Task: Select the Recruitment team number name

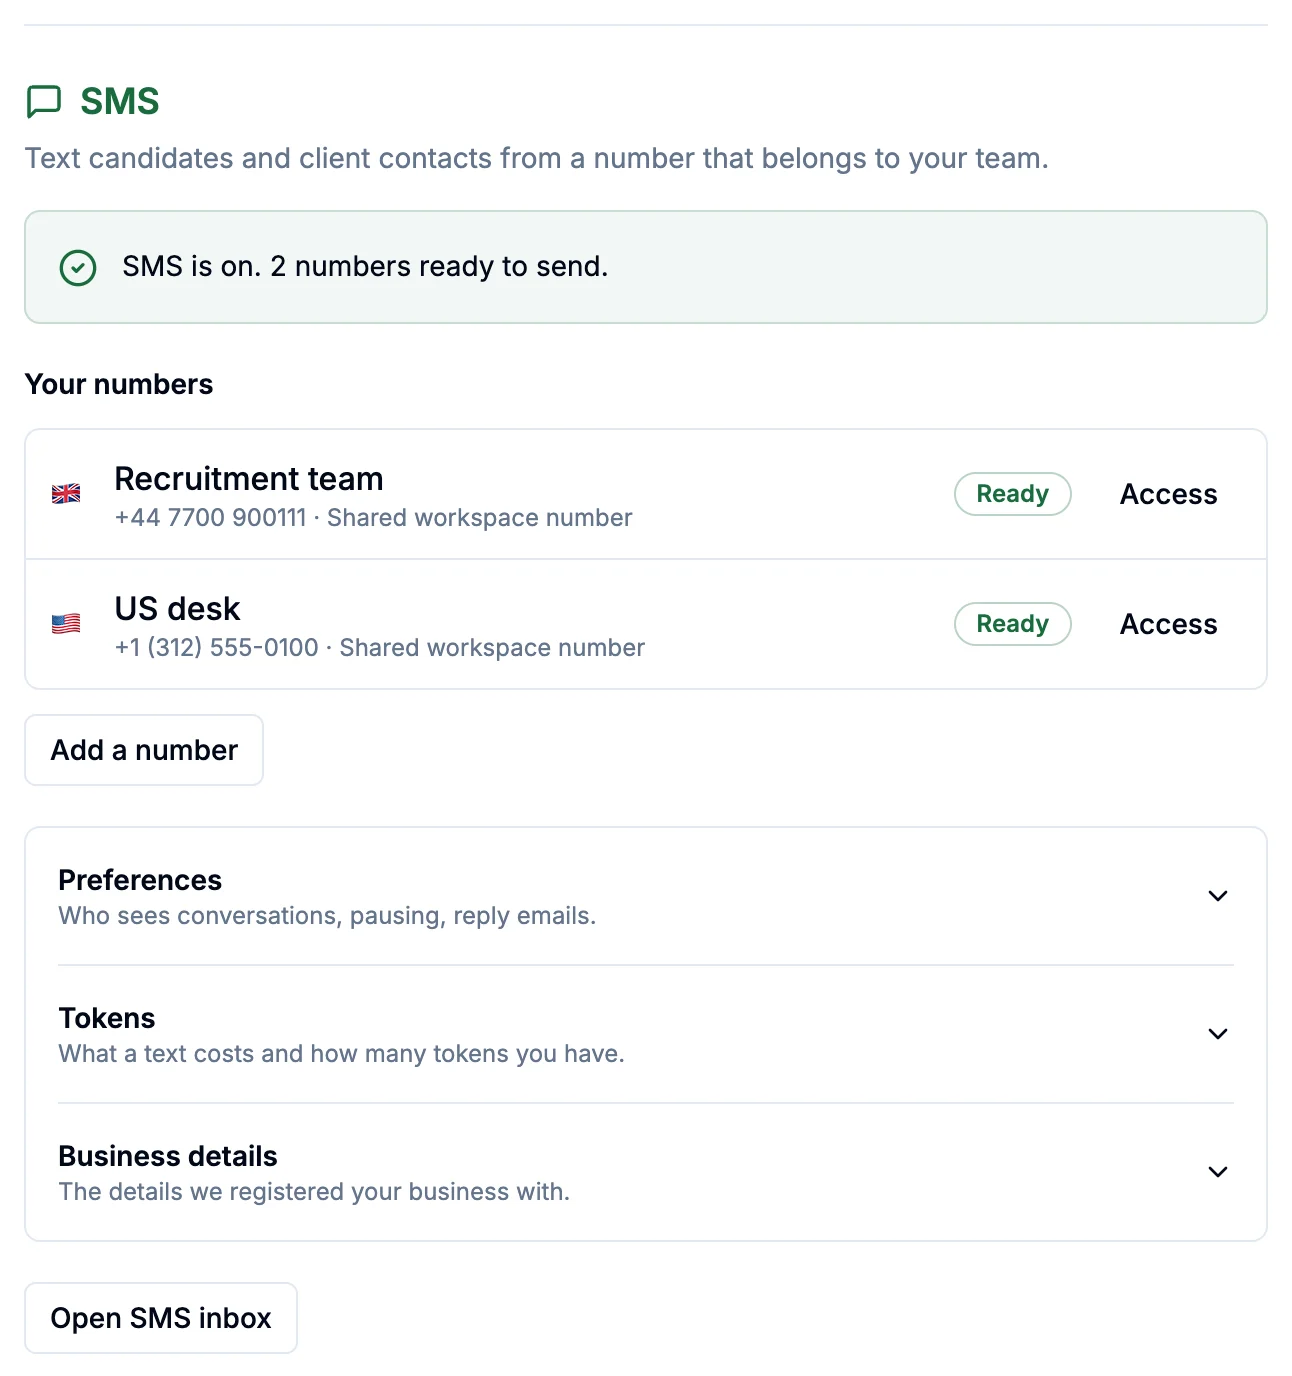Action: point(249,479)
